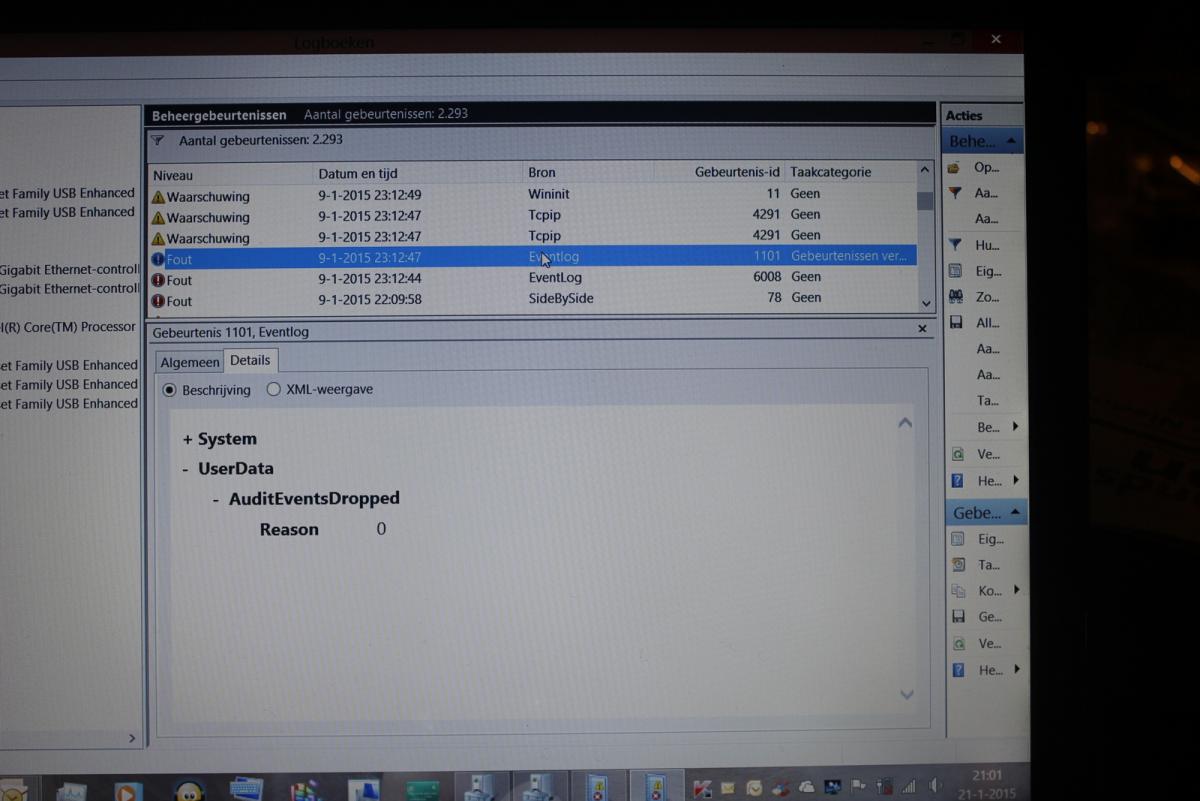This screenshot has width=1200, height=801.
Task: Click the scroll down arrow in events list
Action: [925, 302]
